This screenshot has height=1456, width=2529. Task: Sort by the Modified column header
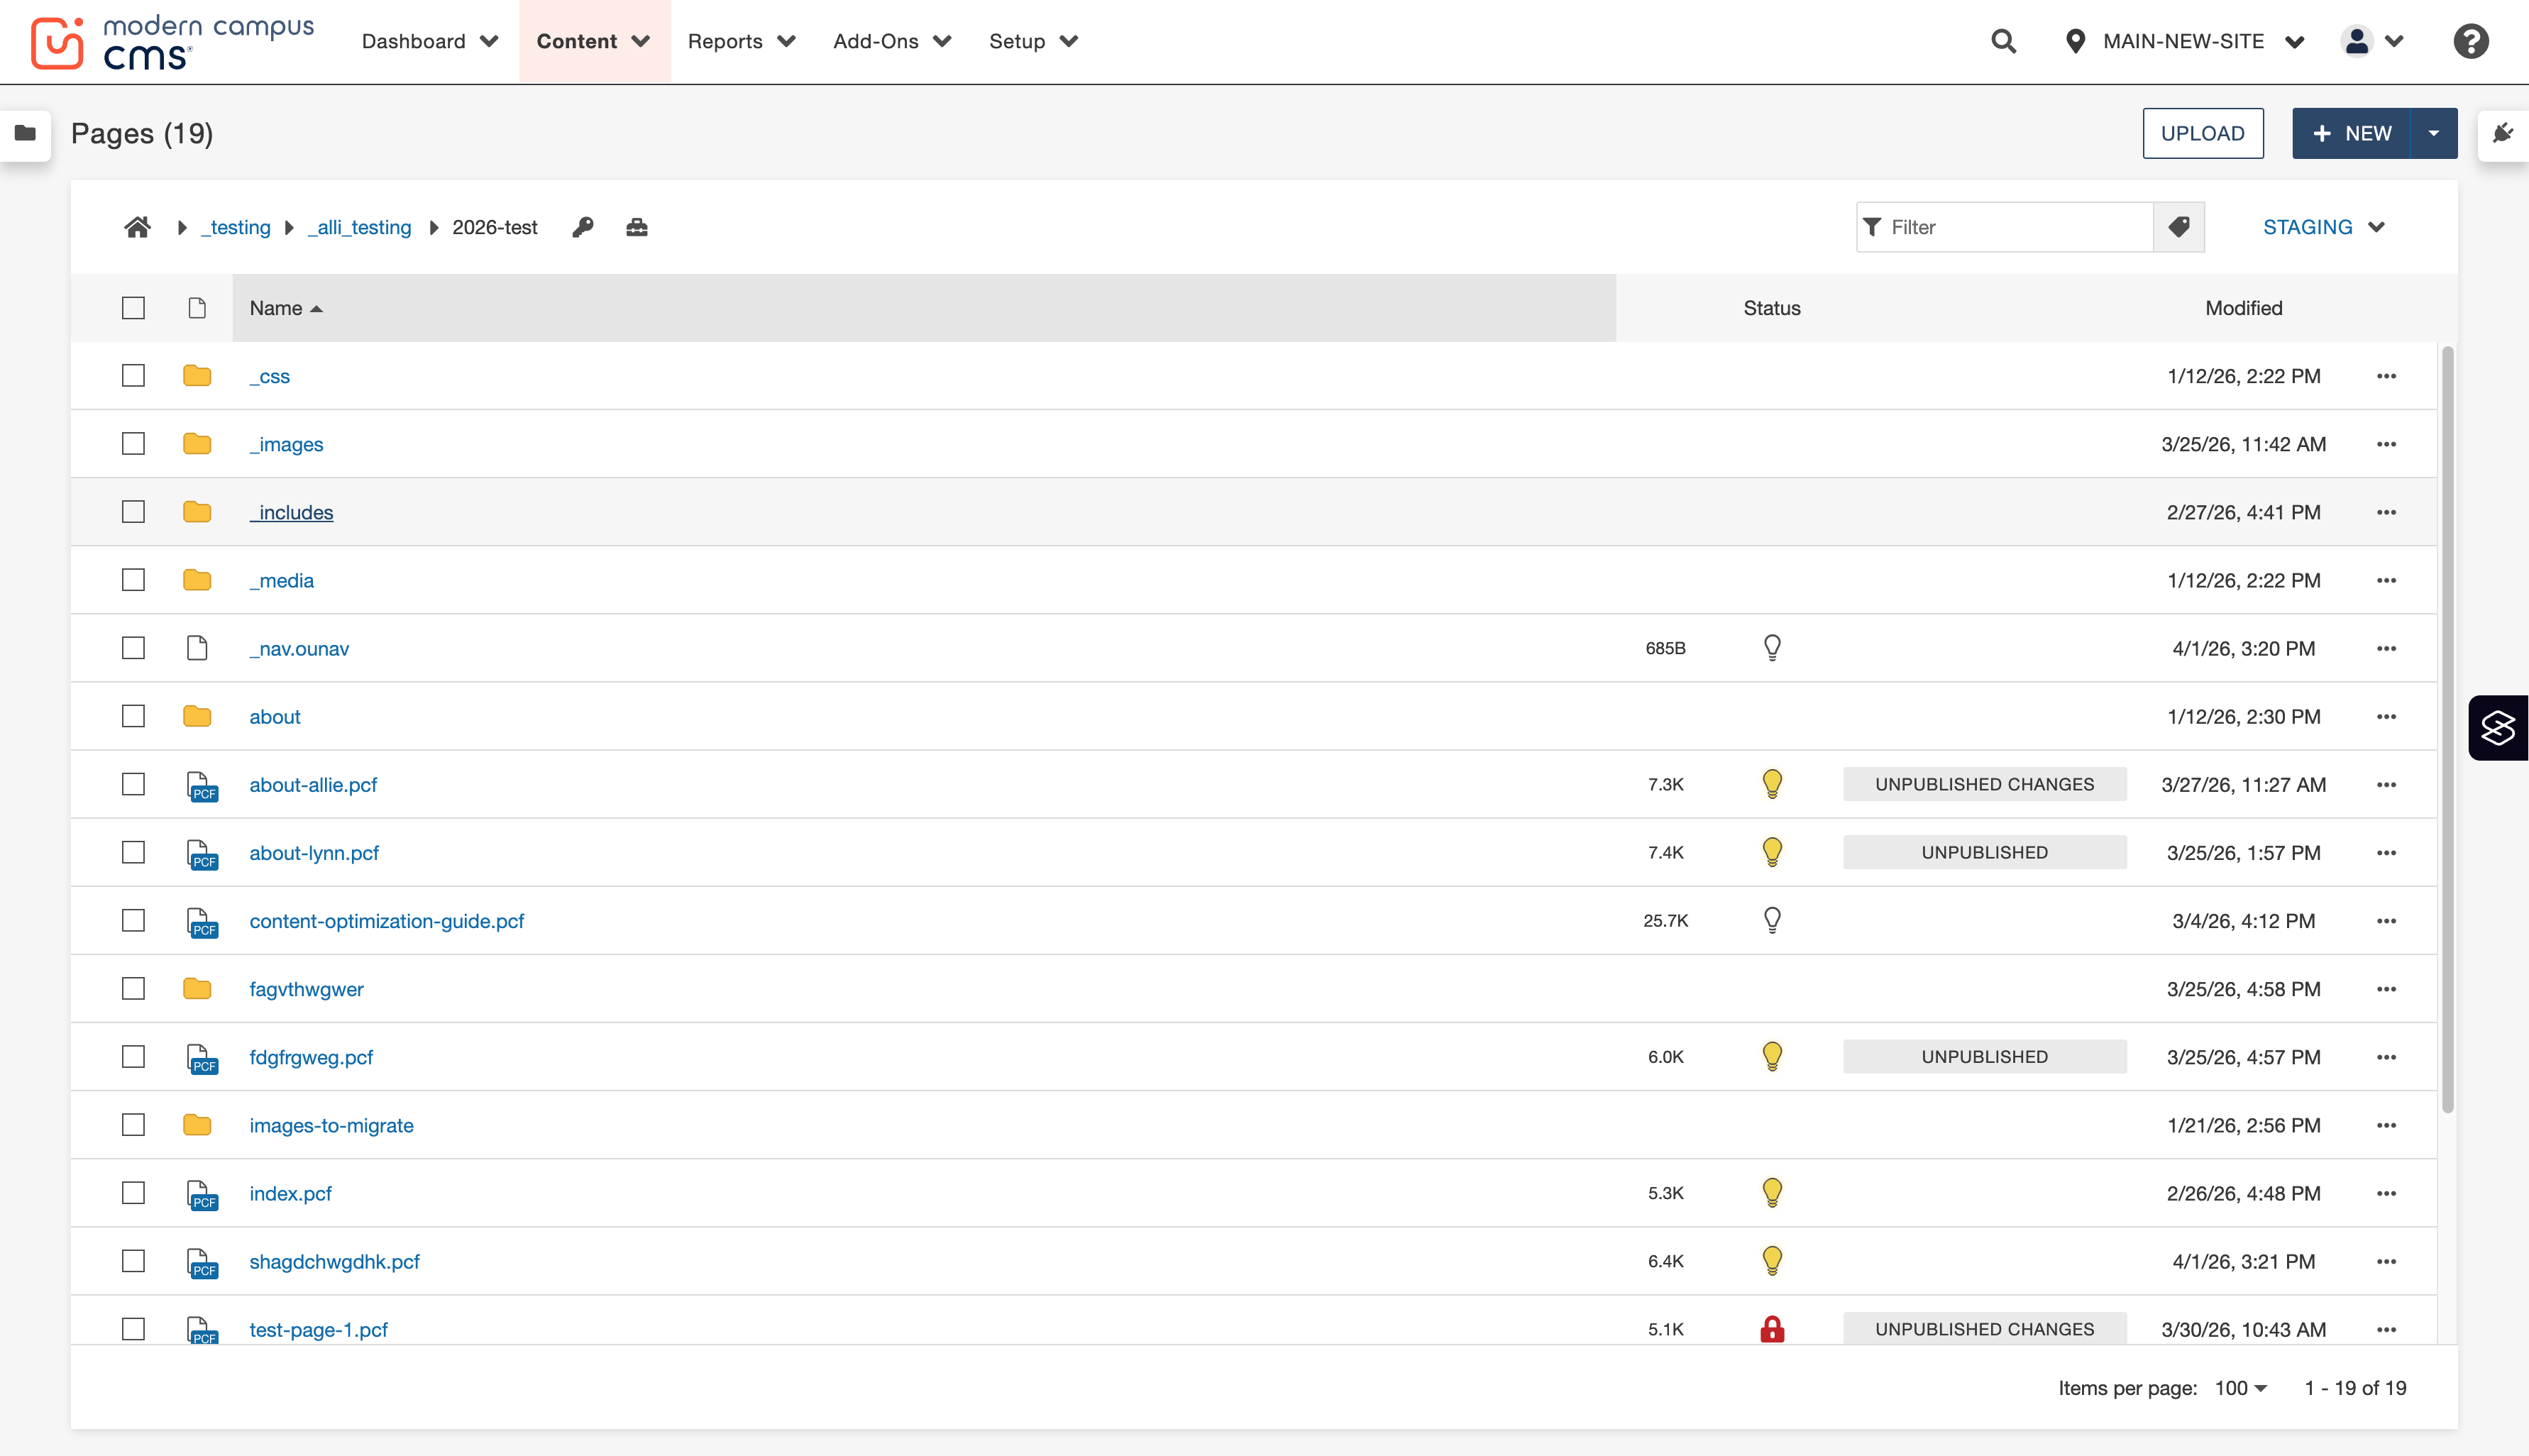click(2243, 308)
